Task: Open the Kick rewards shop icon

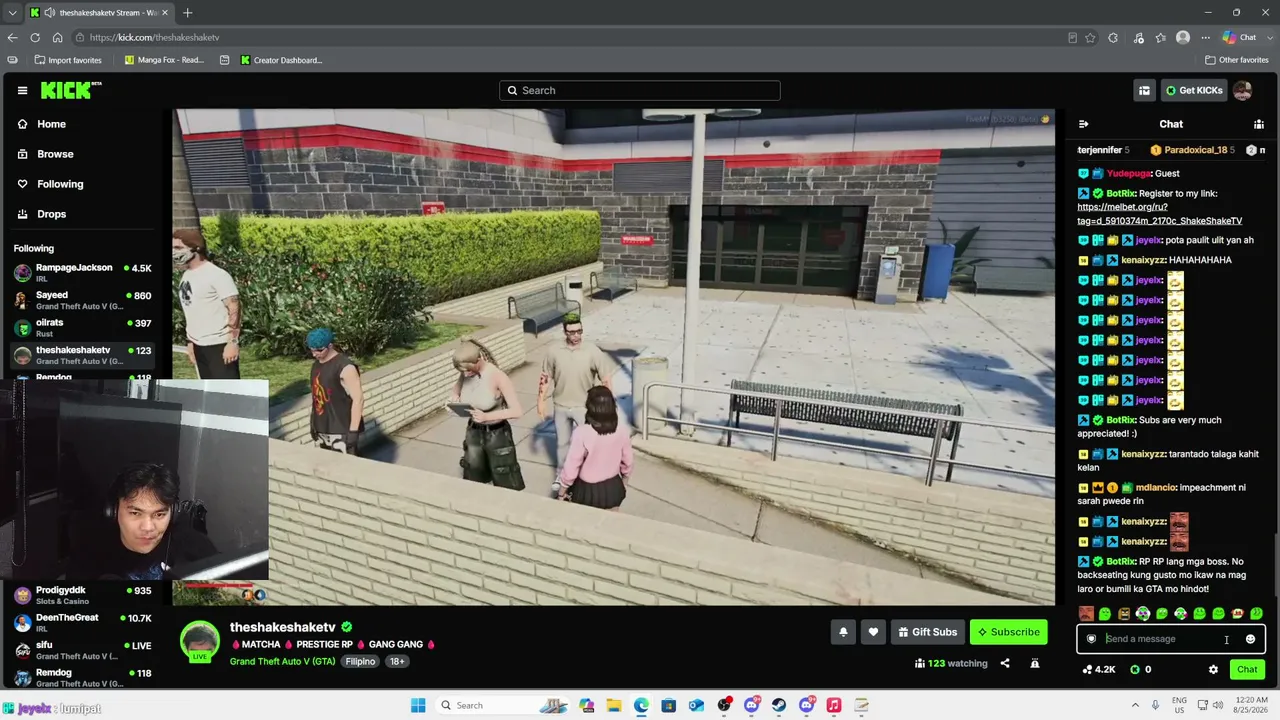Action: 1144,90
